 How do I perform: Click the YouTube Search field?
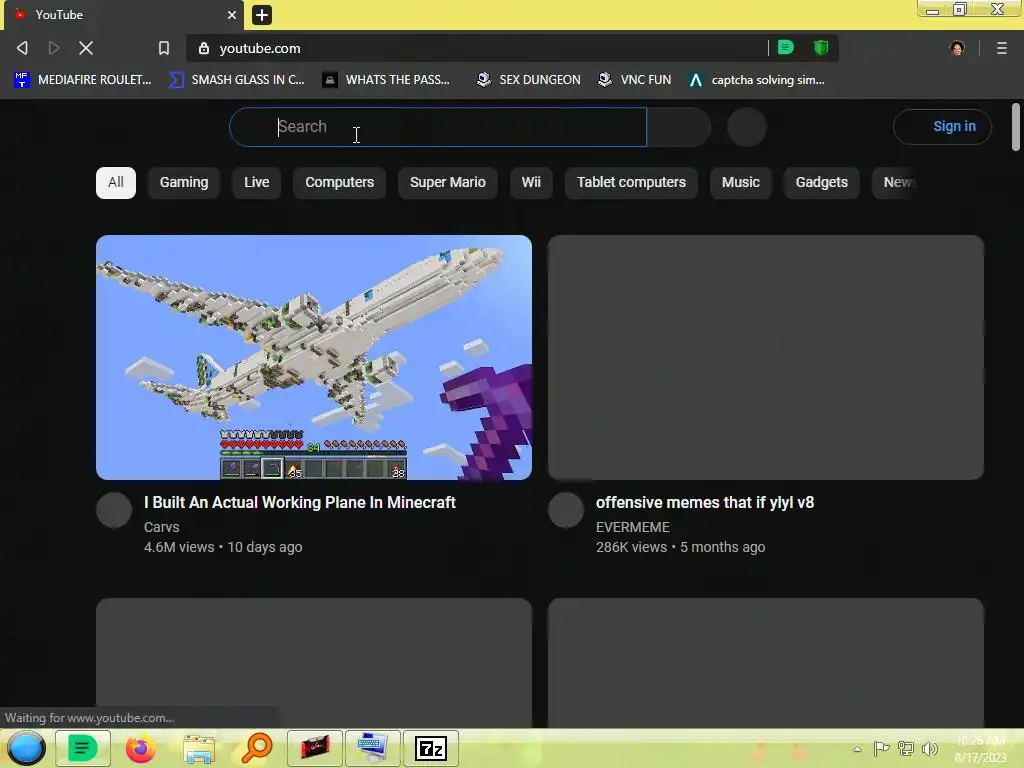438,127
